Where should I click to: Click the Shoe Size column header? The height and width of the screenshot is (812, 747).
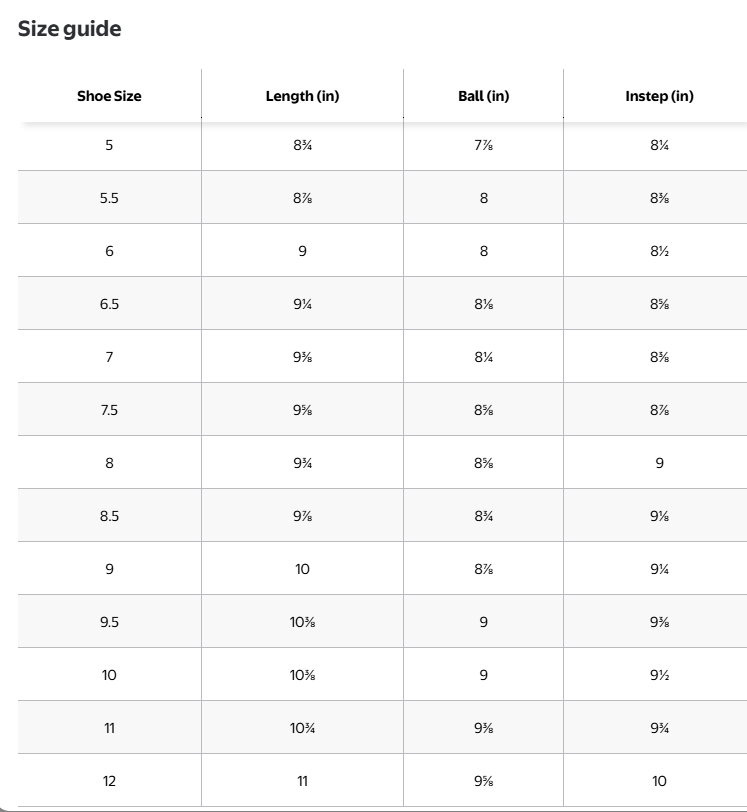point(109,96)
